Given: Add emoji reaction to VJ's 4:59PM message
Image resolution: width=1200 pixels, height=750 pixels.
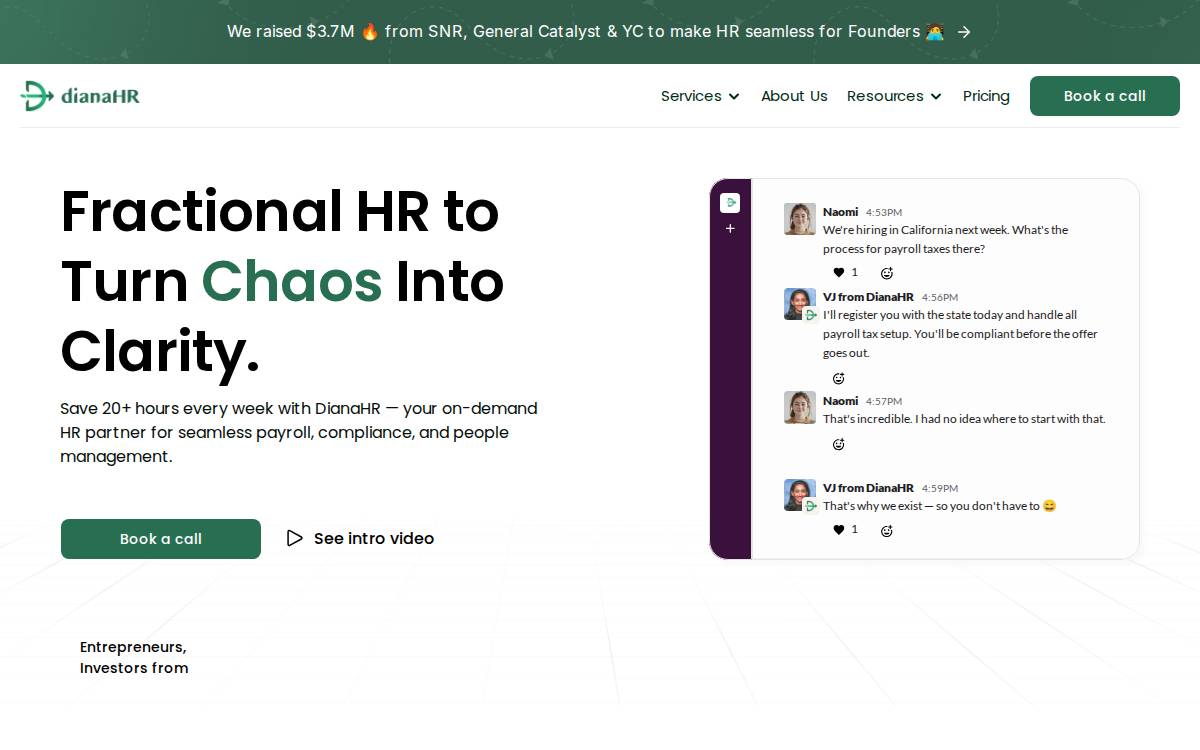Looking at the screenshot, I should (886, 531).
